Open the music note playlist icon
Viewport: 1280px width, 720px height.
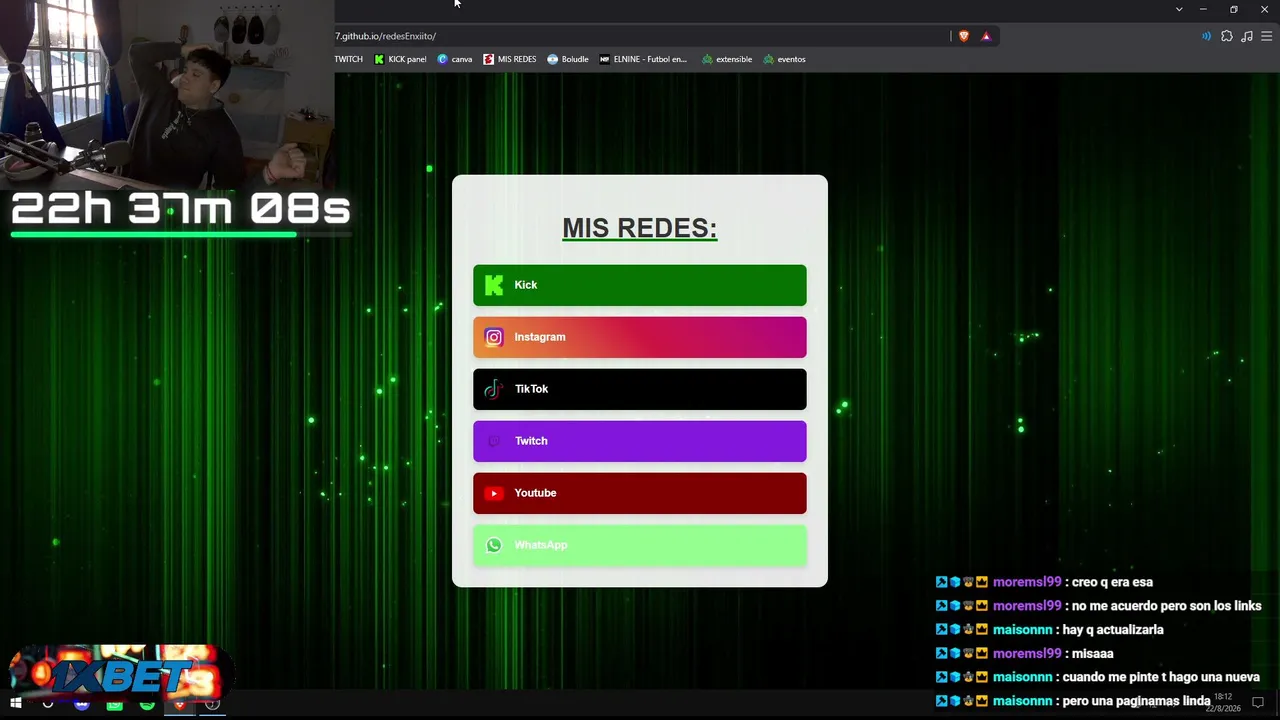(x=1247, y=36)
